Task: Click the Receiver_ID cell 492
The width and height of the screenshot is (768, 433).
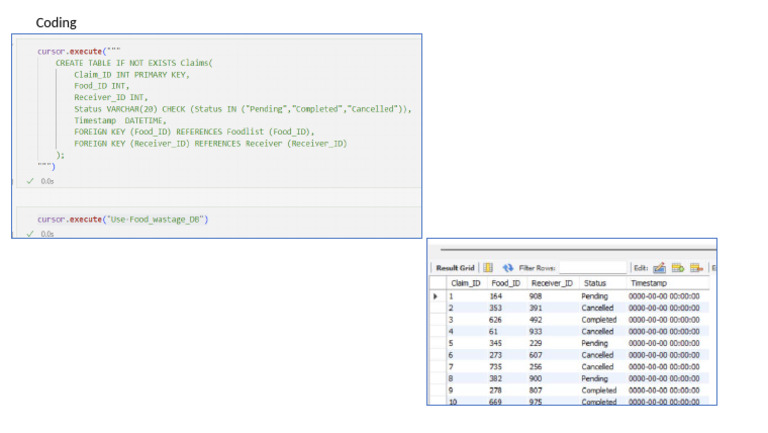Action: tap(535, 320)
